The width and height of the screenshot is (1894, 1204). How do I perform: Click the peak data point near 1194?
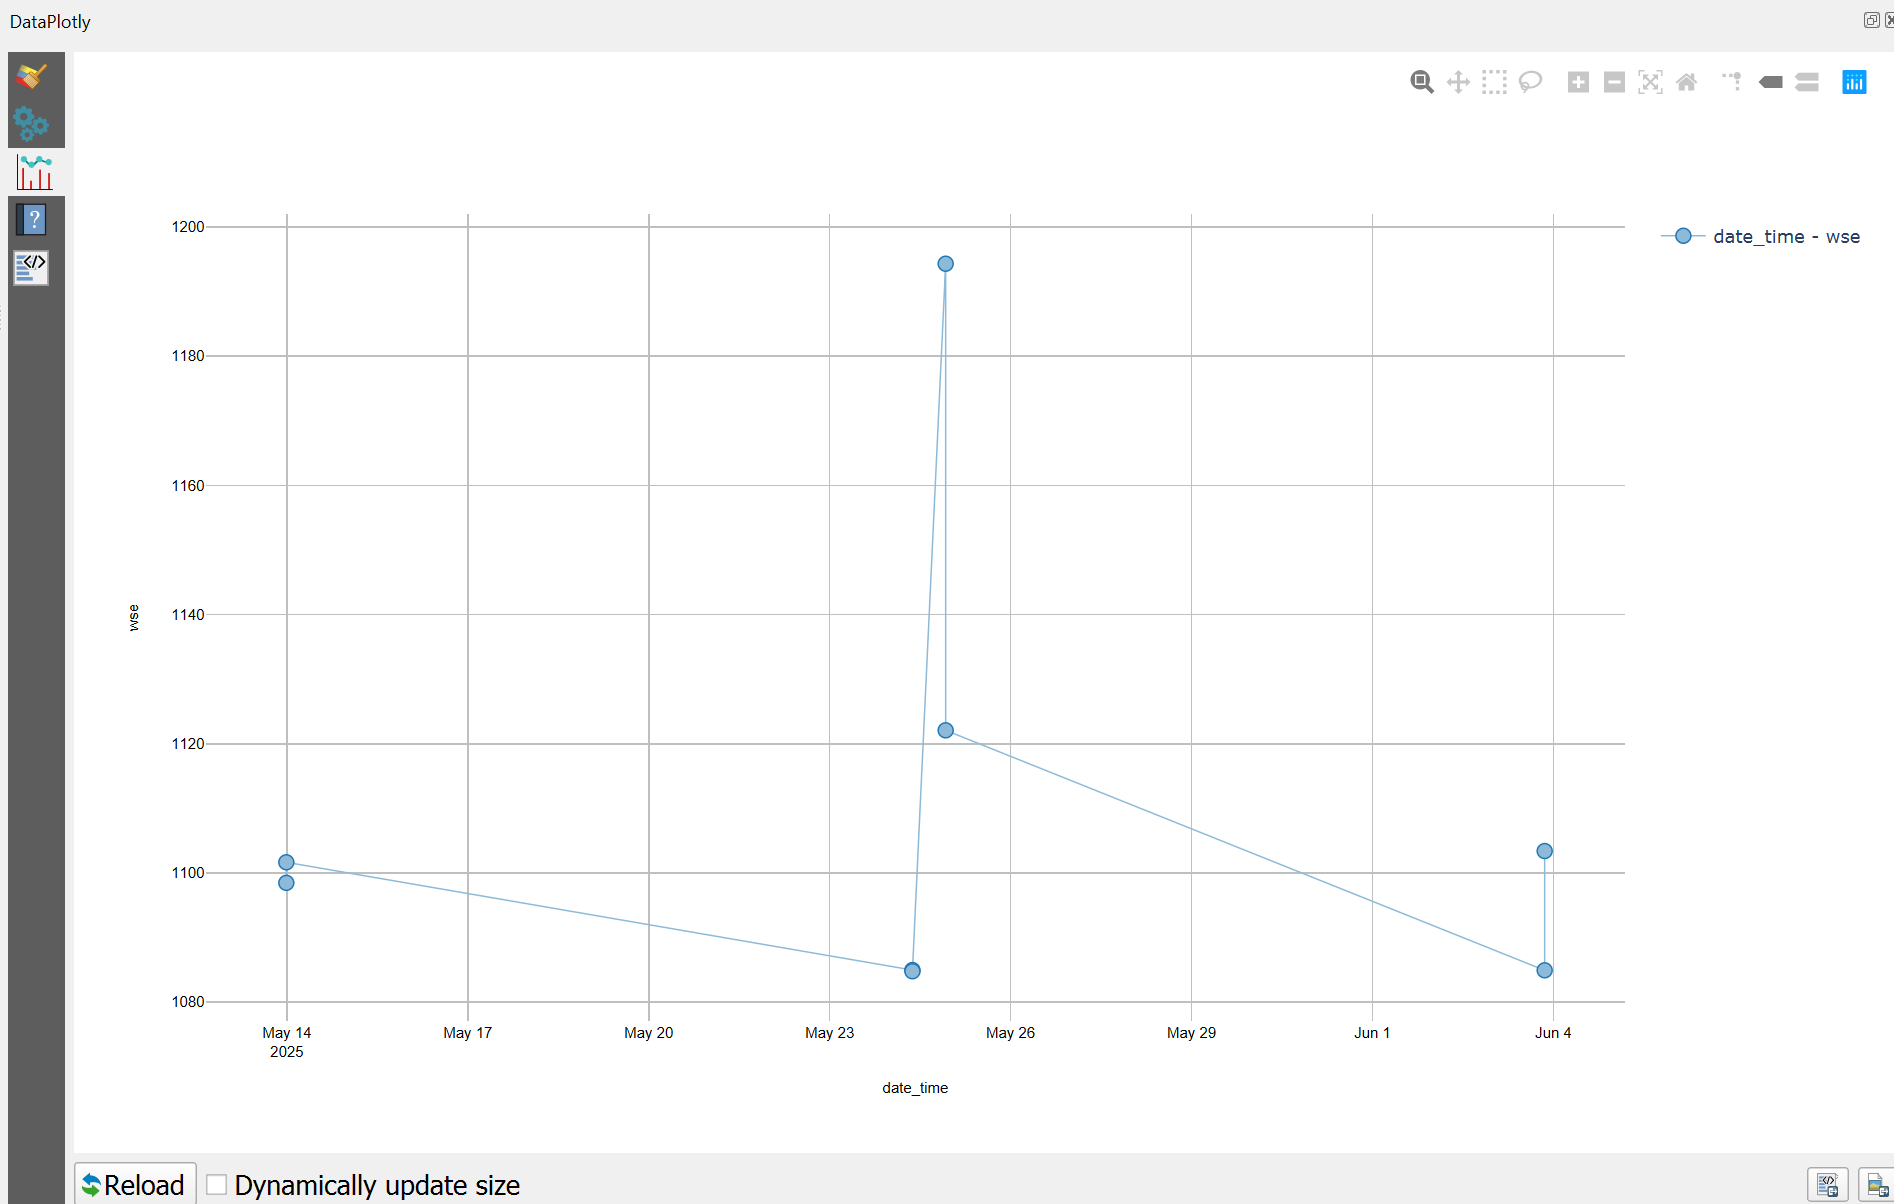coord(945,264)
